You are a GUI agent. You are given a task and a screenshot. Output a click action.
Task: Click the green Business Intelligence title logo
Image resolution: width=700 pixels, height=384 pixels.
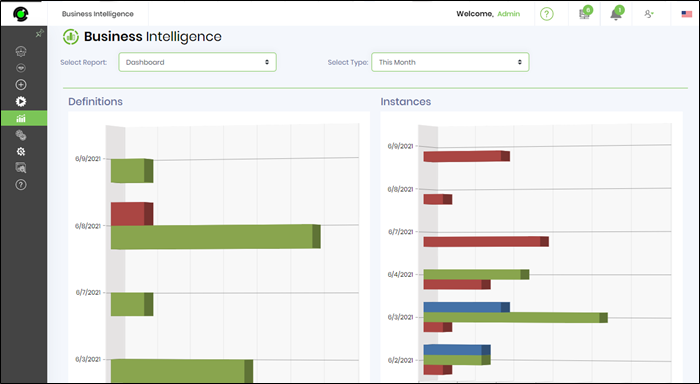pos(71,37)
